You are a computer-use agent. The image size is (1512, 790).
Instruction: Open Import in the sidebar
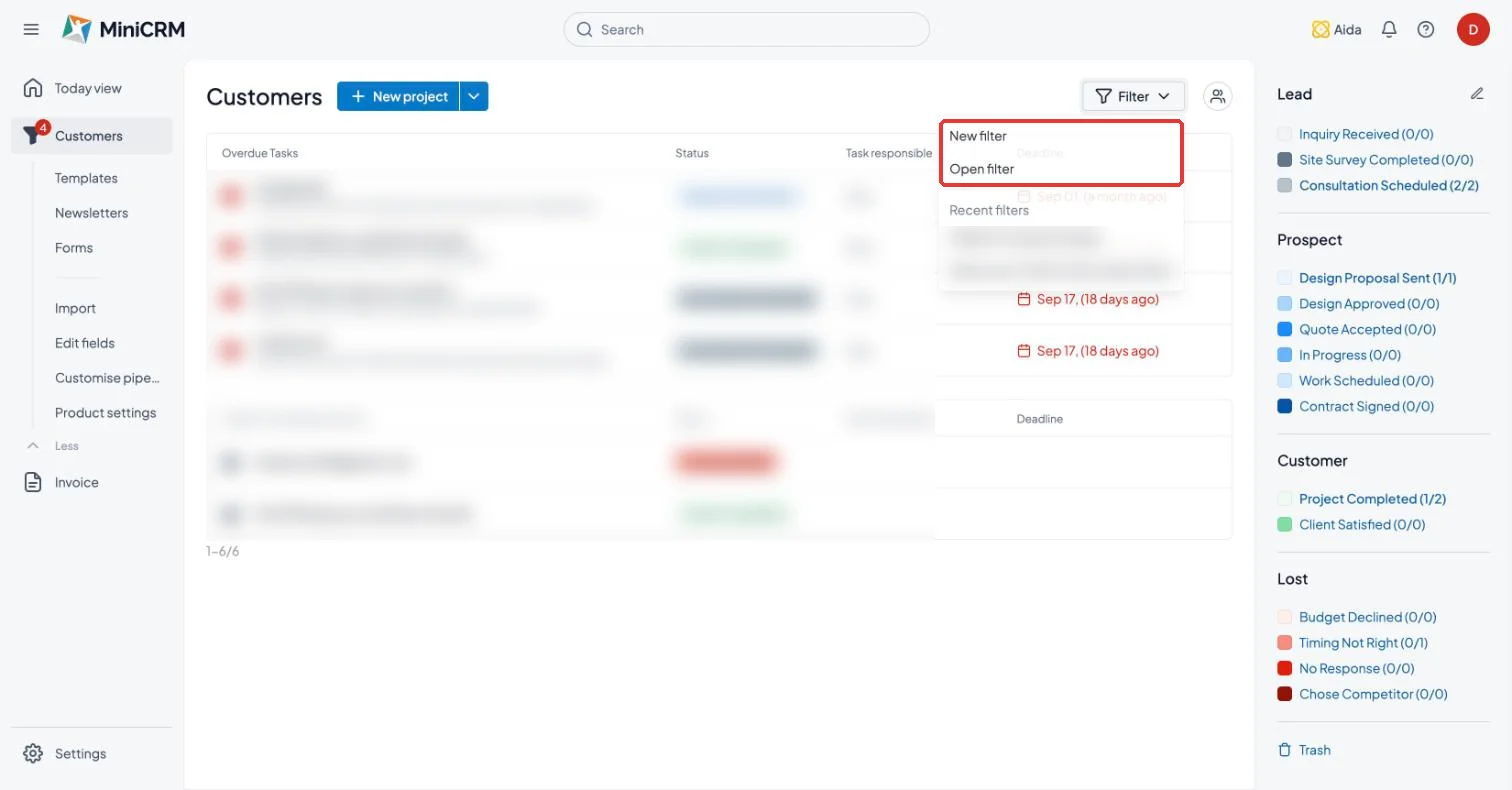(x=75, y=308)
